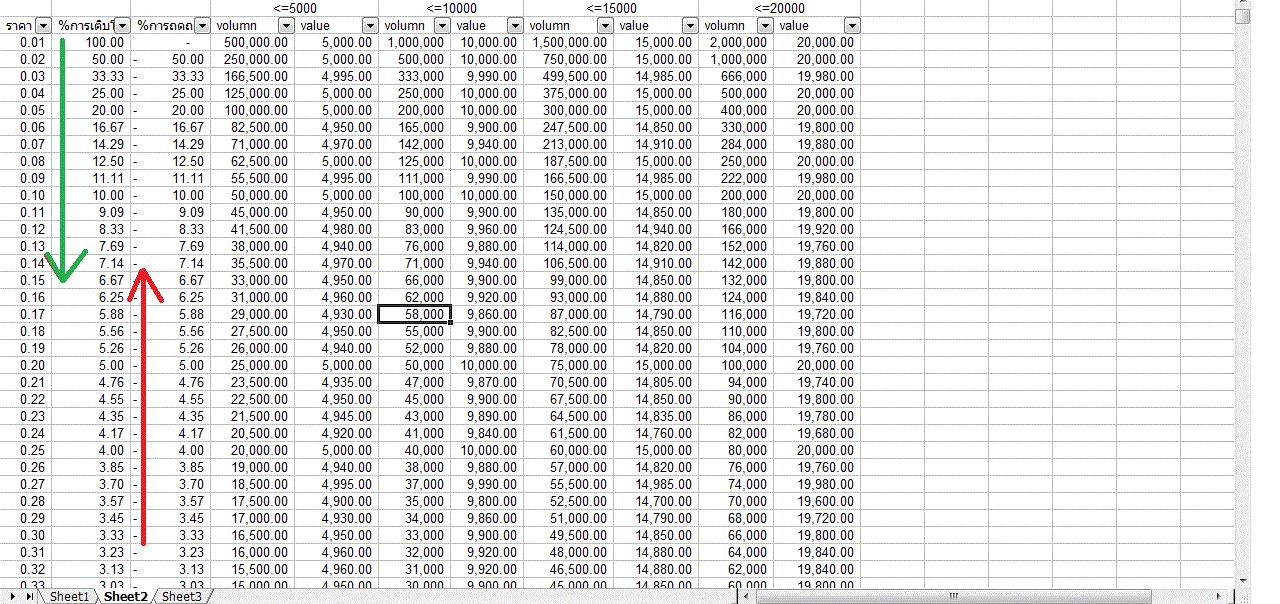This screenshot has width=1280, height=604.
Task: Open value filter dropdown under <=10000
Action: coord(514,25)
